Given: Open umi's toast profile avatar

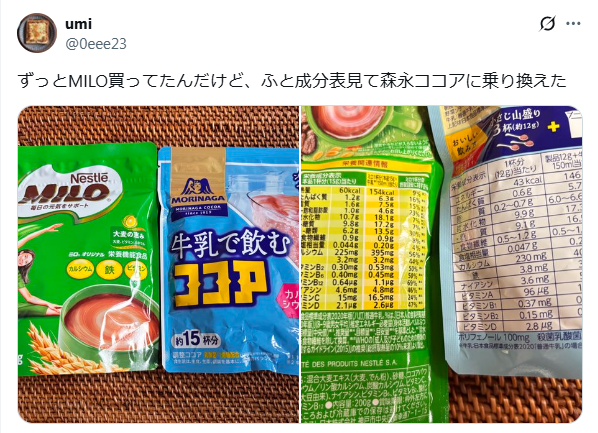Looking at the screenshot, I should (x=37, y=33).
